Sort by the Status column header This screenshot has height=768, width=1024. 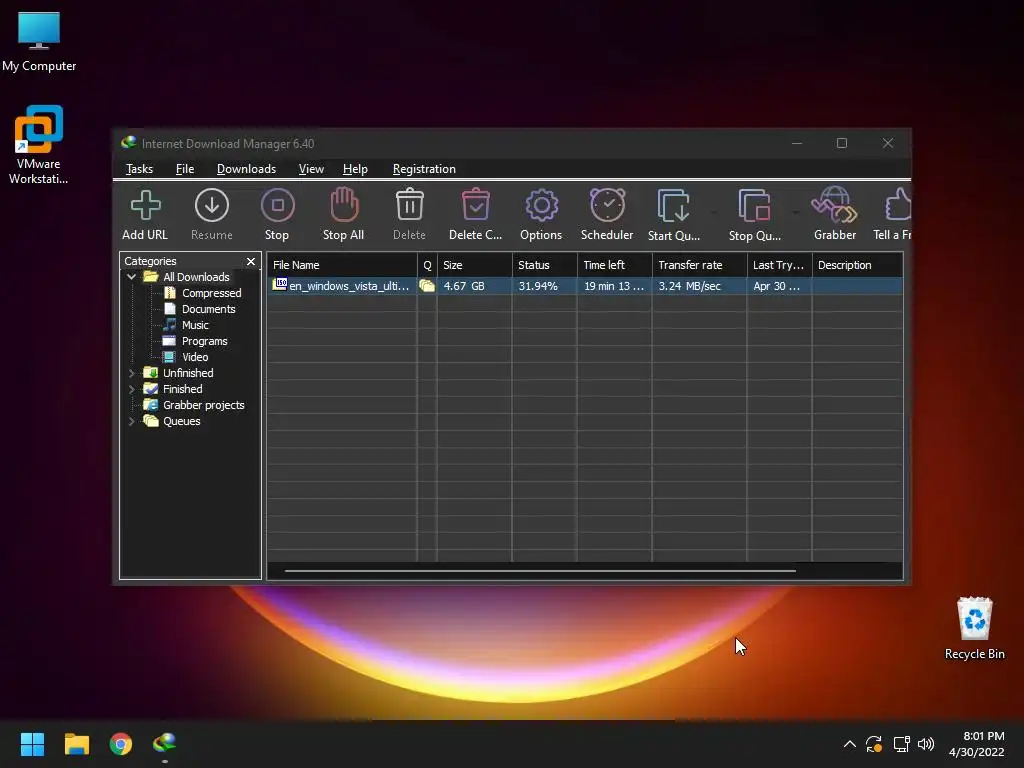pyautogui.click(x=545, y=265)
